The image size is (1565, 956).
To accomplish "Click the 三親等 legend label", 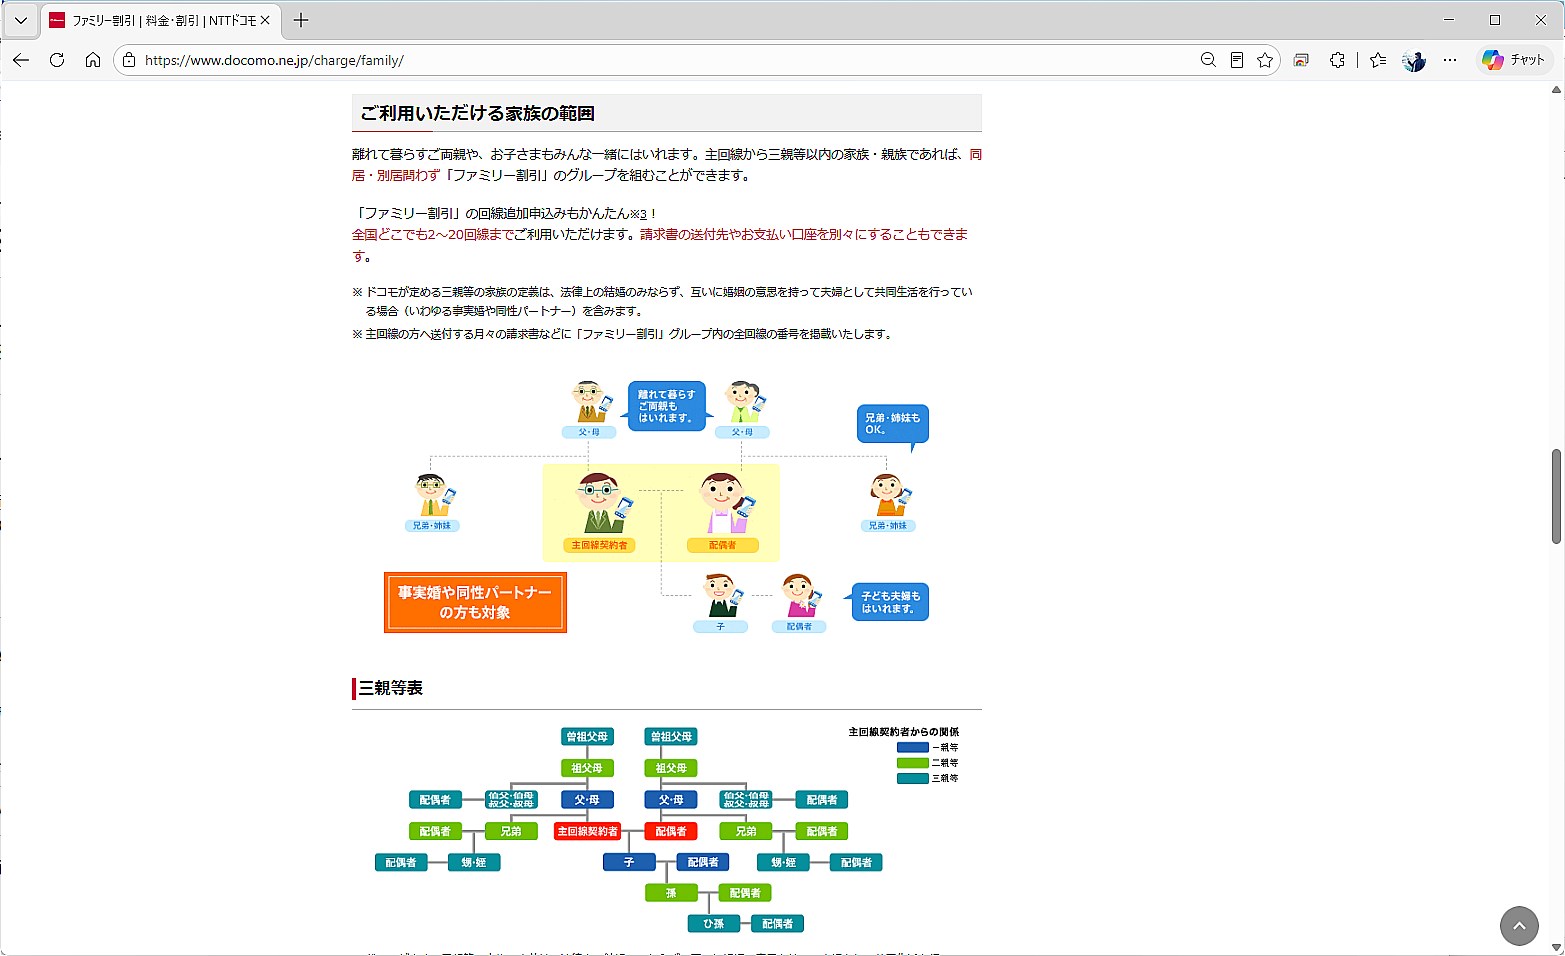I will pyautogui.click(x=945, y=778).
